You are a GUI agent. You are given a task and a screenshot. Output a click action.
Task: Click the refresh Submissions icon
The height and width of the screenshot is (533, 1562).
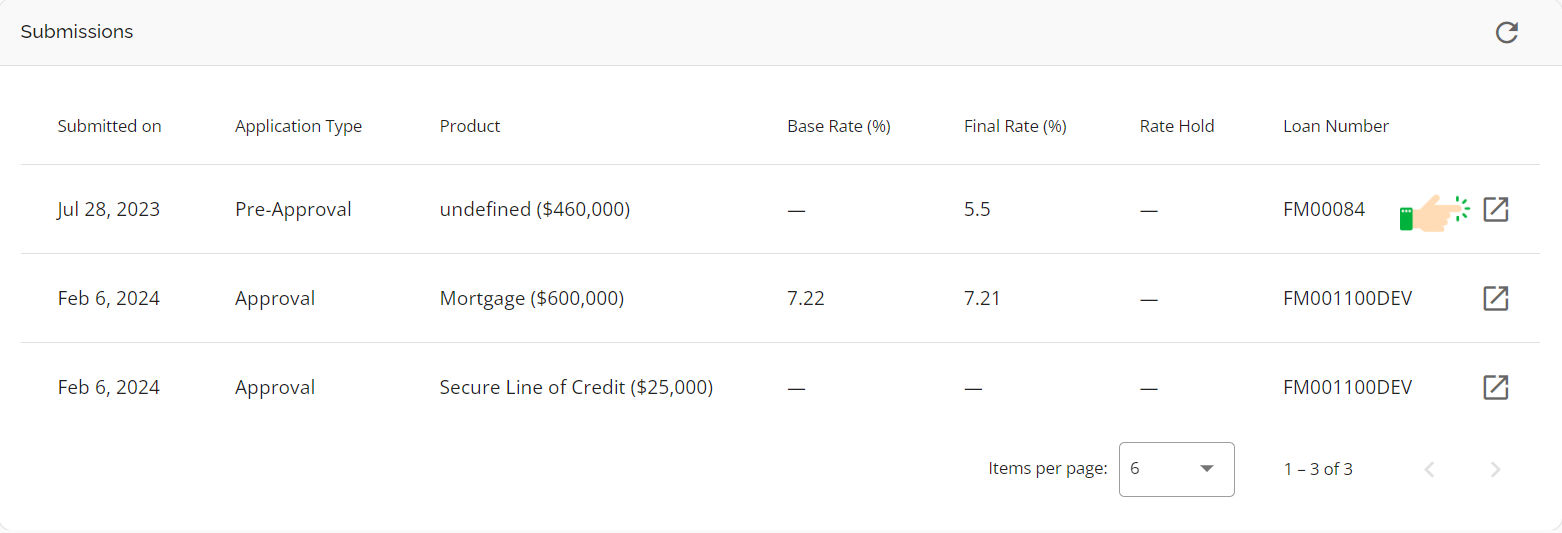(x=1506, y=33)
